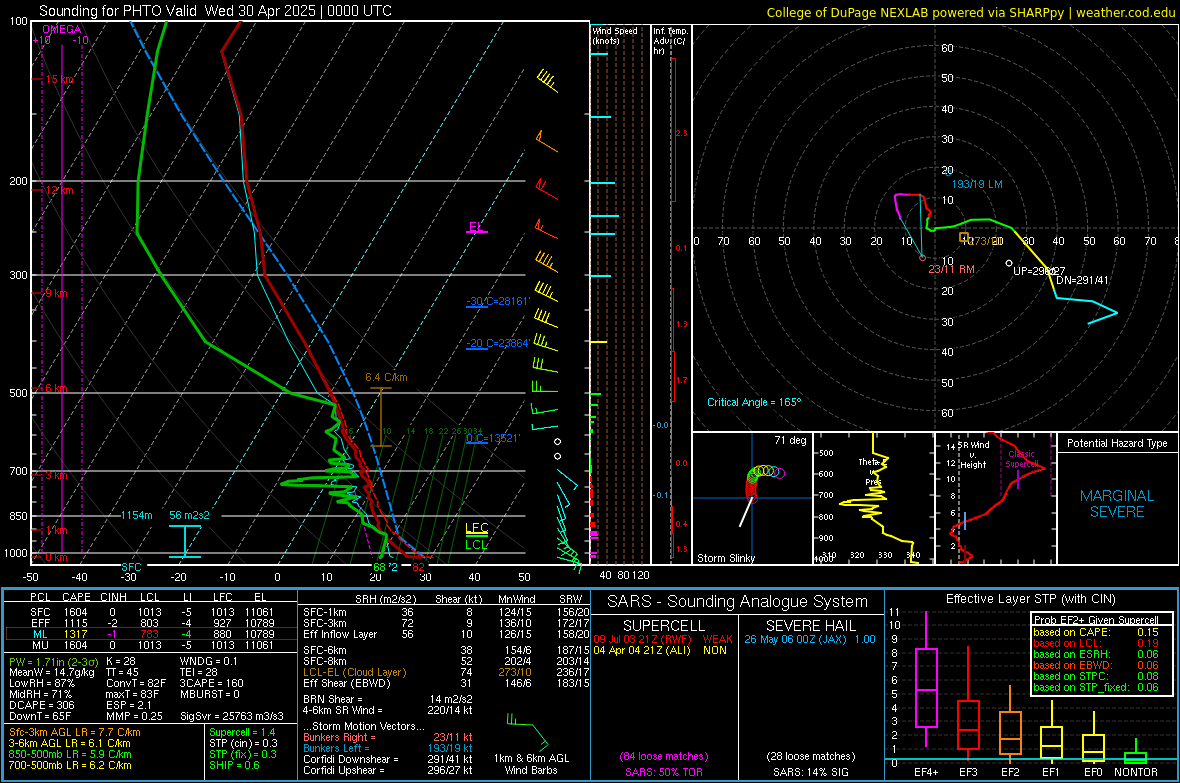Click the '9 km' height marker
The height and width of the screenshot is (783, 1180).
pyautogui.click(x=56, y=293)
